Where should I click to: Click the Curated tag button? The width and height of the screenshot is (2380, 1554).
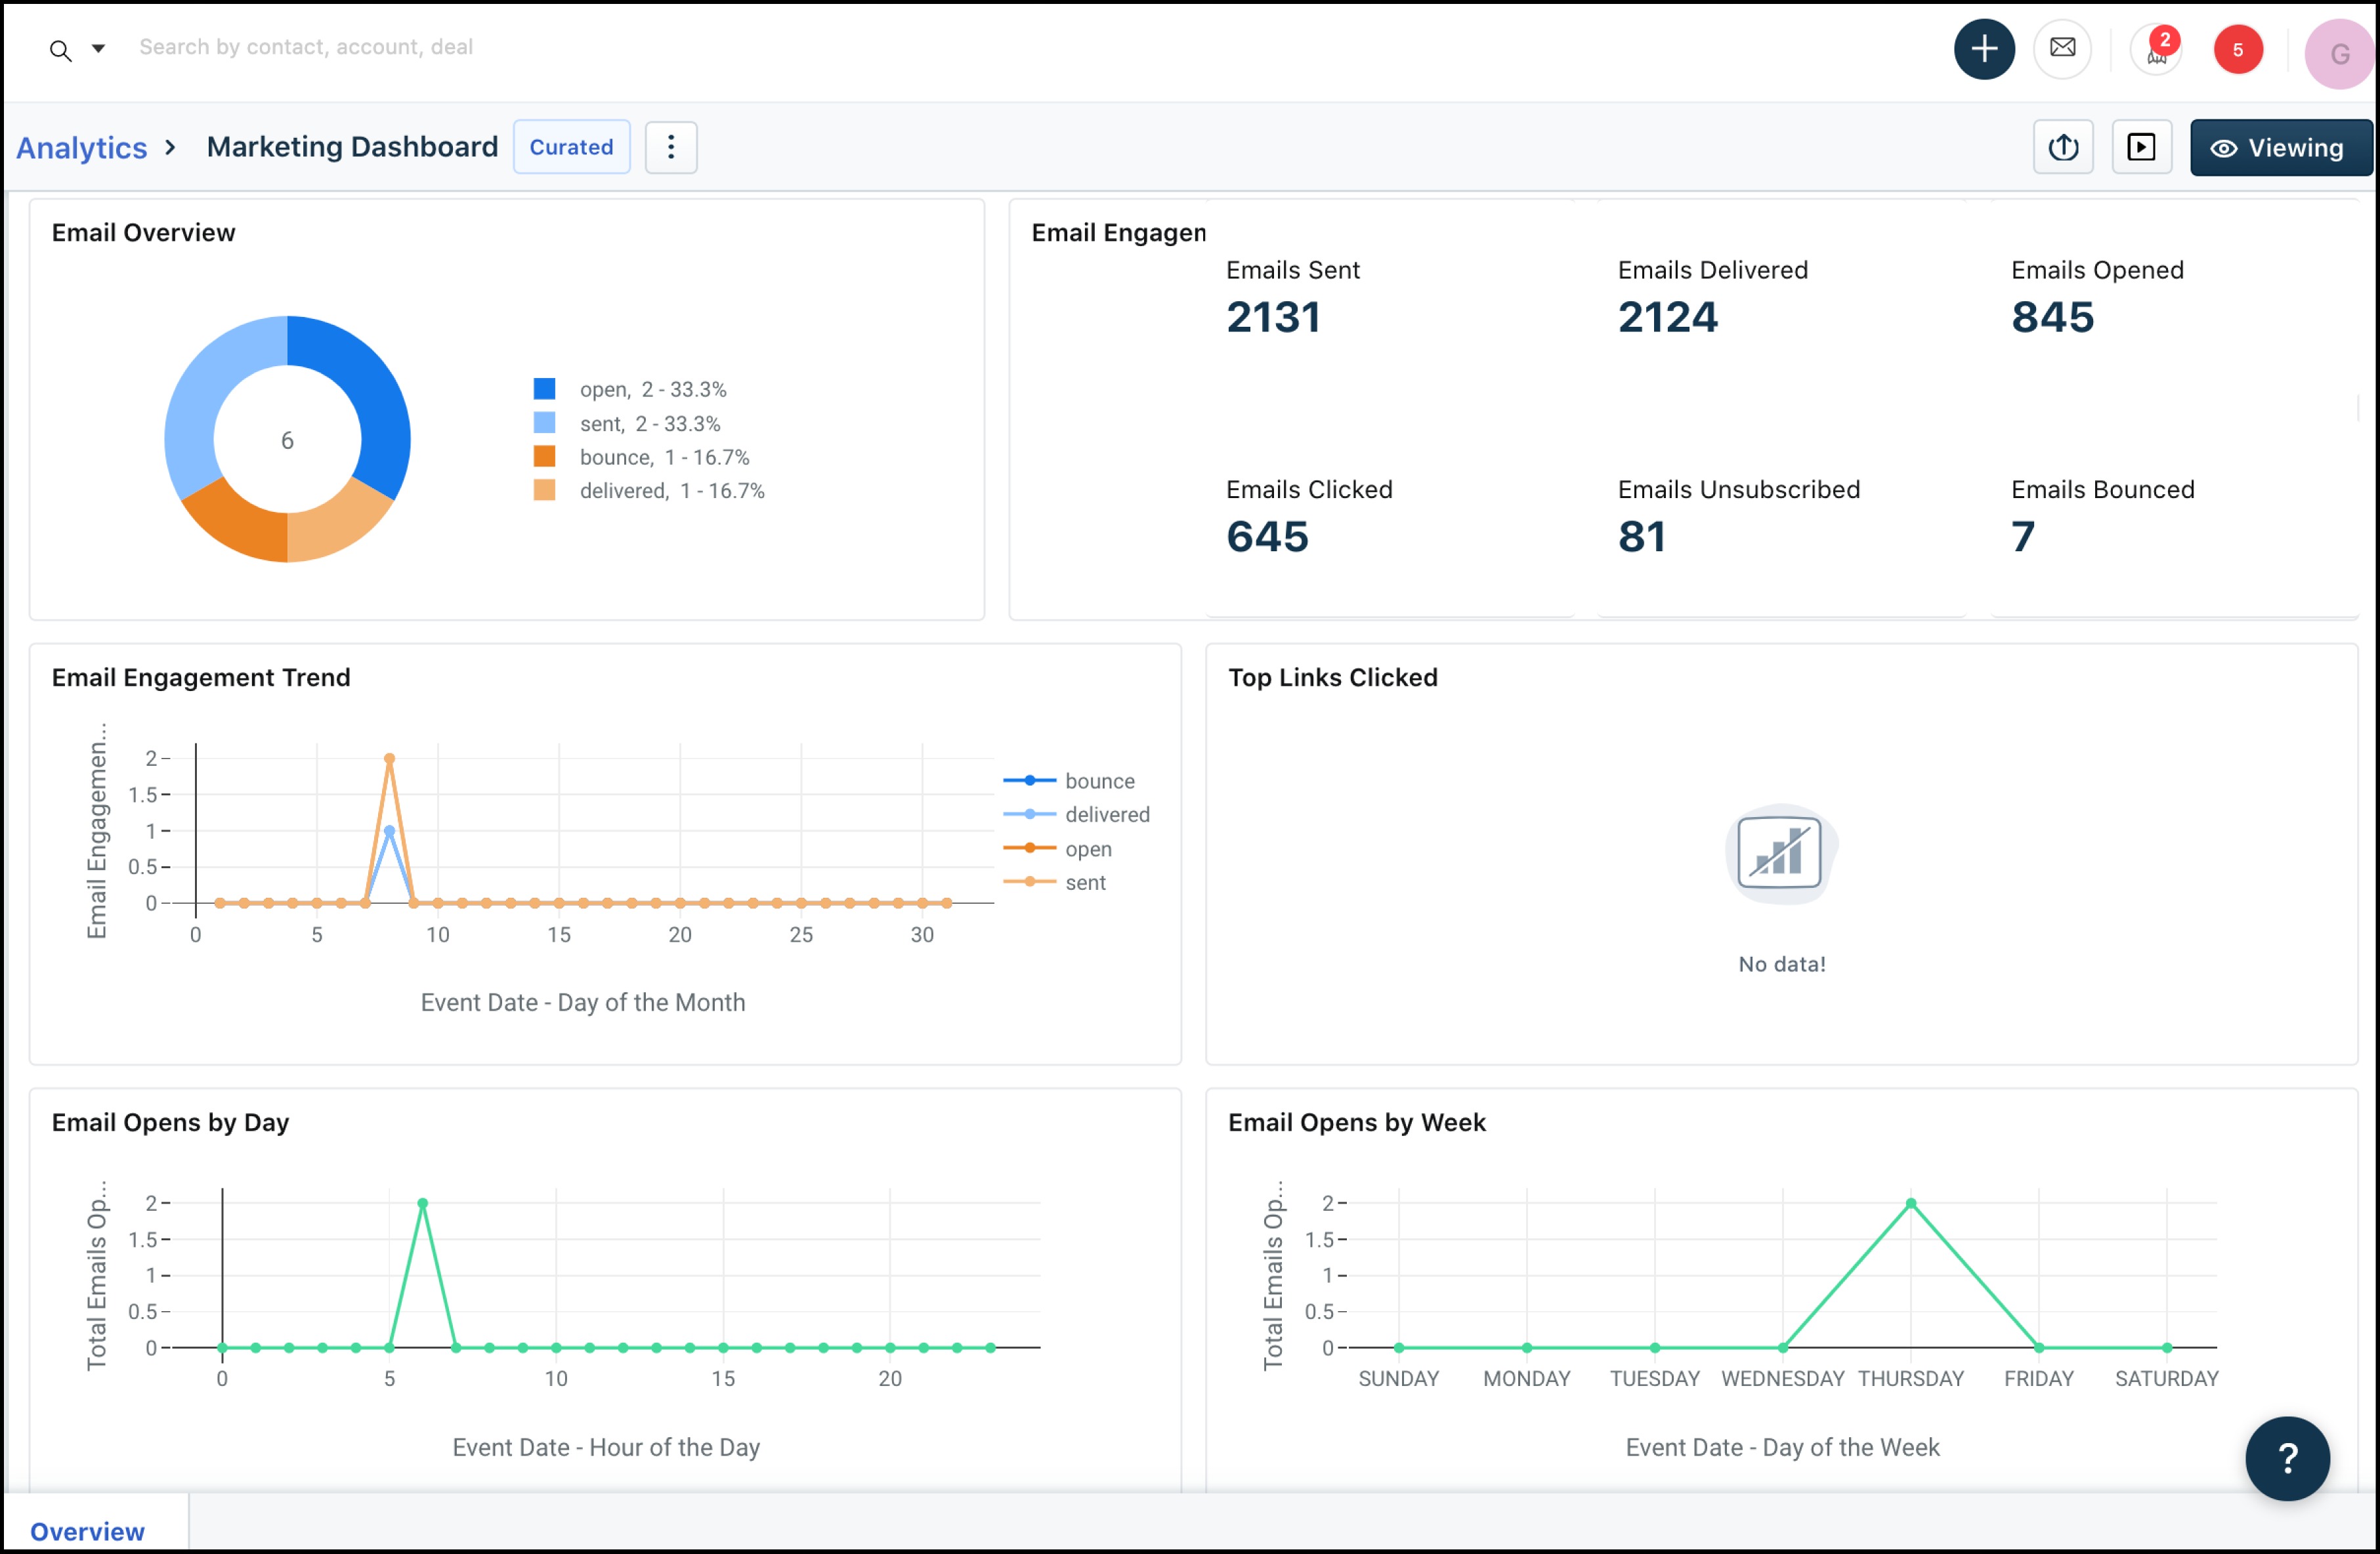click(571, 147)
